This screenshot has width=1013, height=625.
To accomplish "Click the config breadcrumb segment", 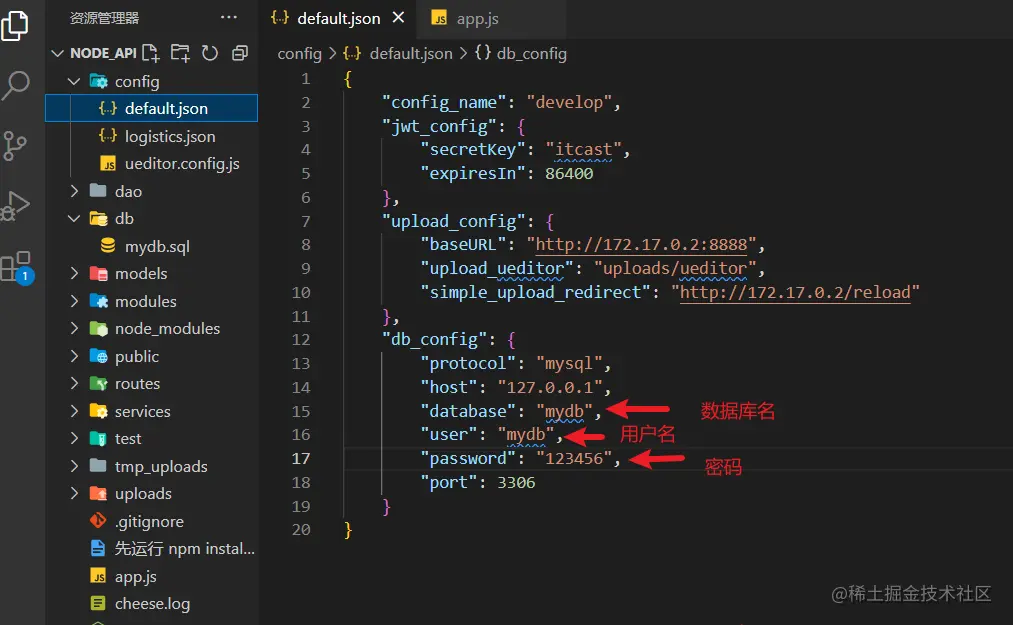I will pos(299,54).
